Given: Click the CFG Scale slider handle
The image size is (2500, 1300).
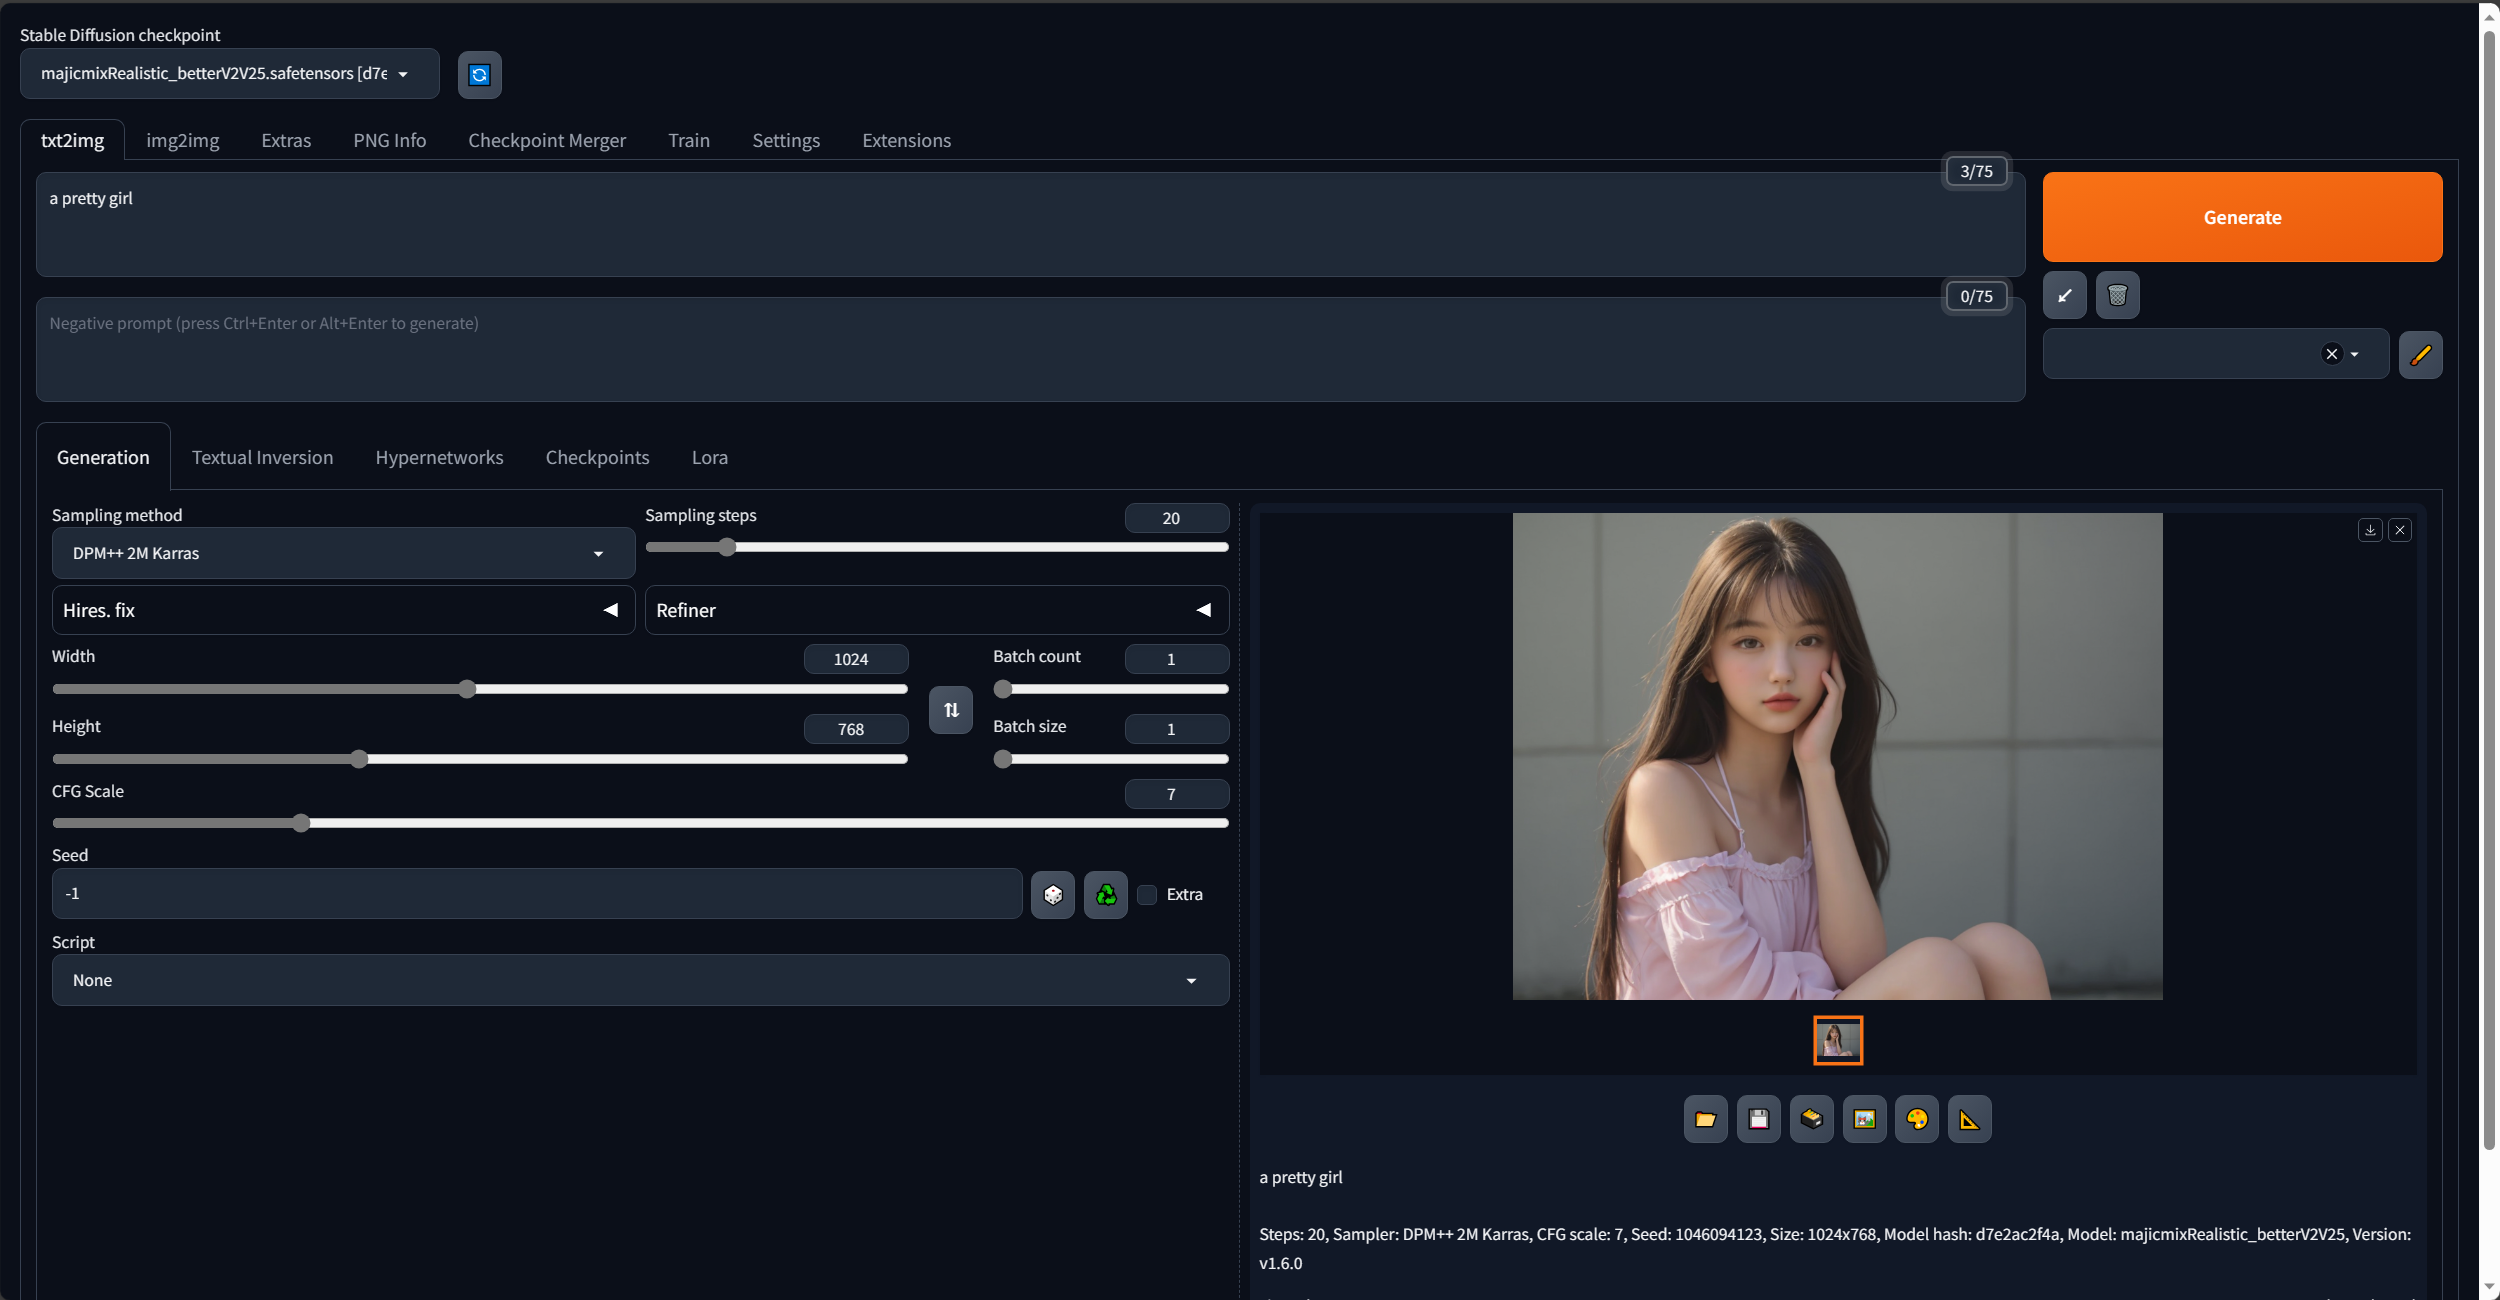Looking at the screenshot, I should (301, 823).
